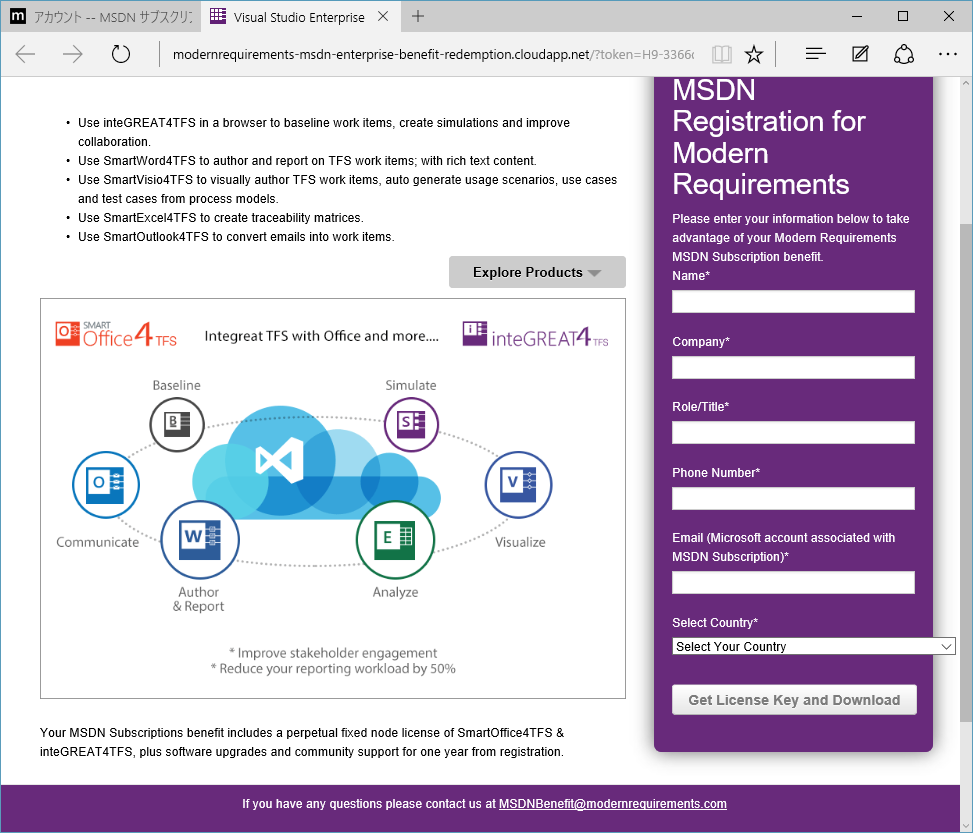Click "Integreat TFS with Office and more" text
973x833 pixels.
click(321, 336)
